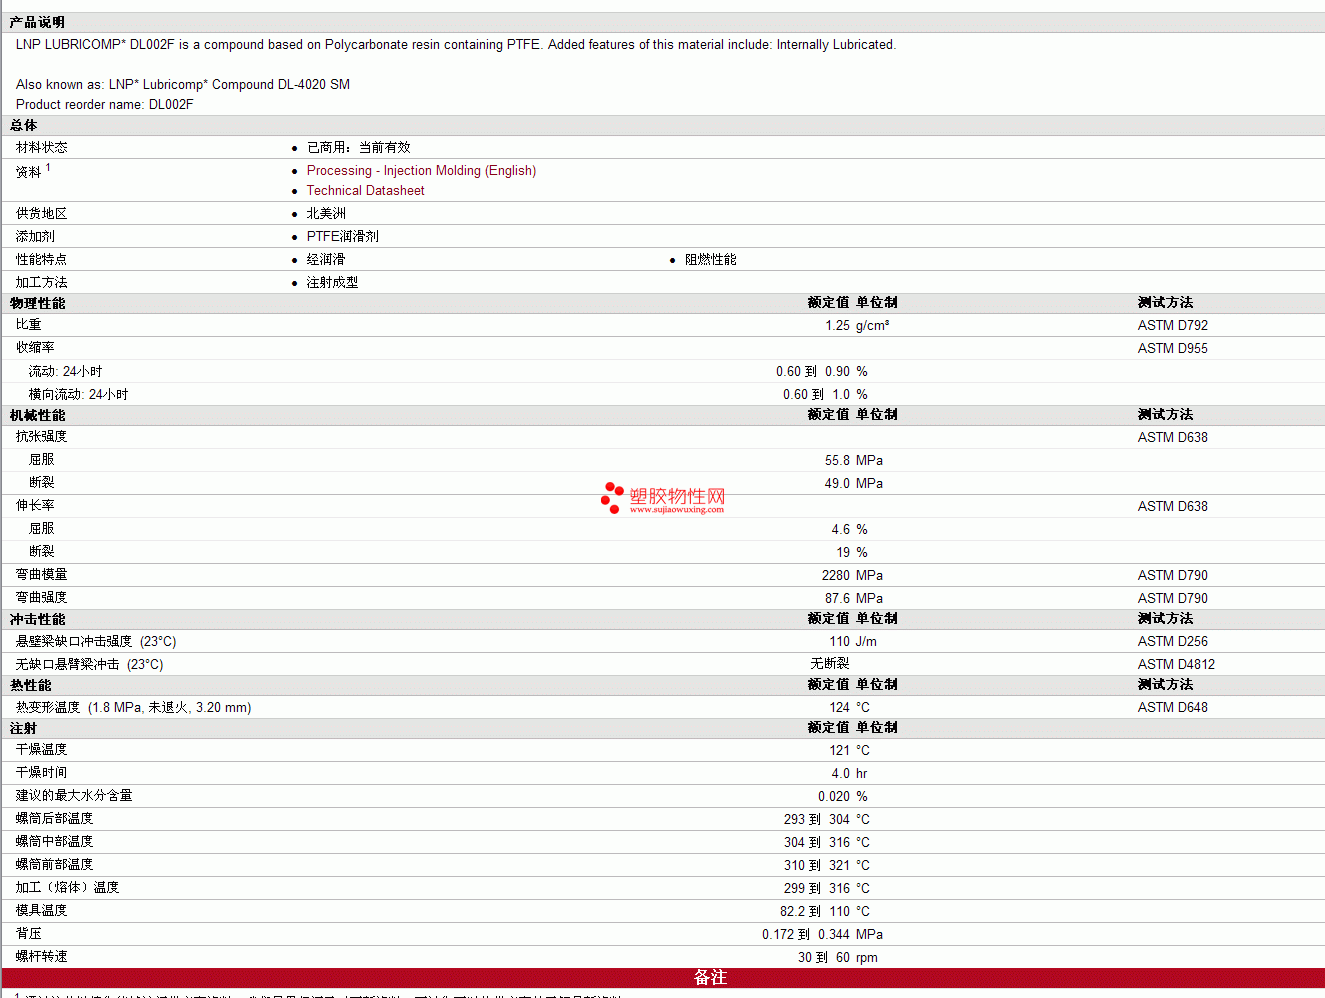Select the 产品说明 section header
The height and width of the screenshot is (998, 1325).
tap(37, 22)
